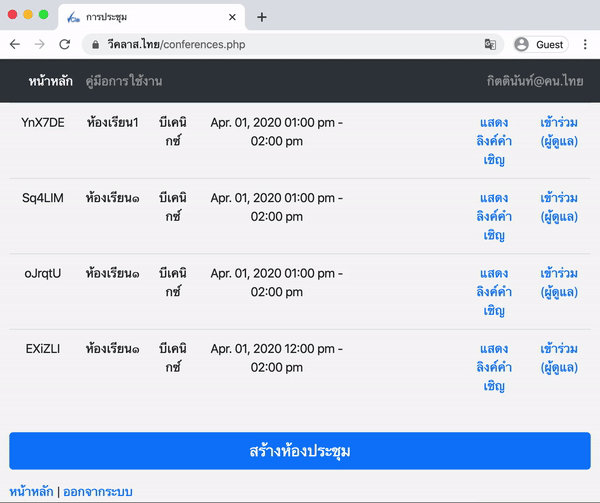Show invite link for room YnX7DE
Screen dimensions: 600x503
tap(493, 141)
